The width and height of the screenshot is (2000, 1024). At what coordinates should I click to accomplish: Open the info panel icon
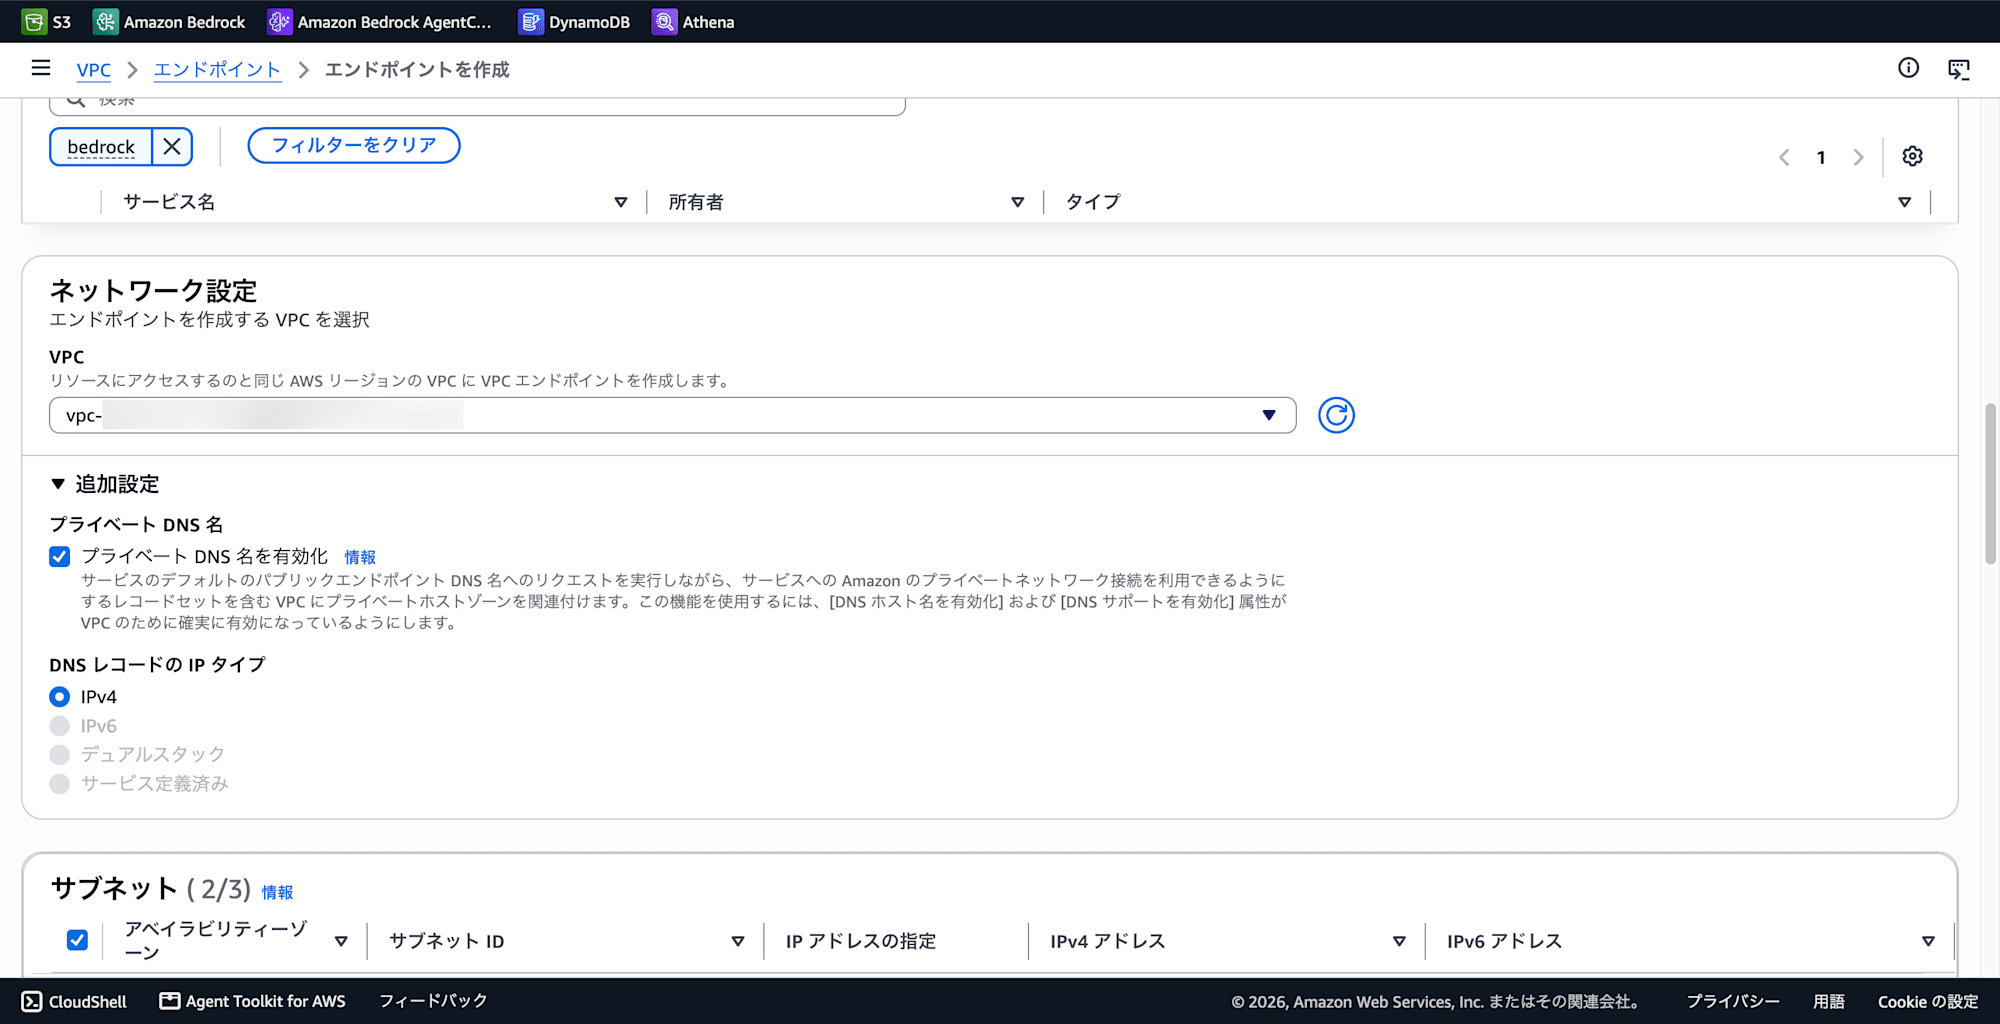(1908, 68)
